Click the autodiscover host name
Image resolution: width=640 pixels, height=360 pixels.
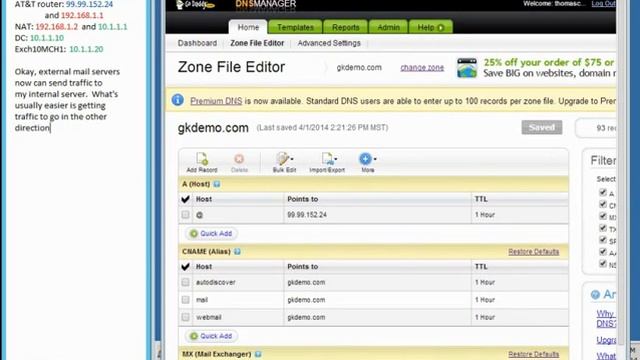click(216, 282)
